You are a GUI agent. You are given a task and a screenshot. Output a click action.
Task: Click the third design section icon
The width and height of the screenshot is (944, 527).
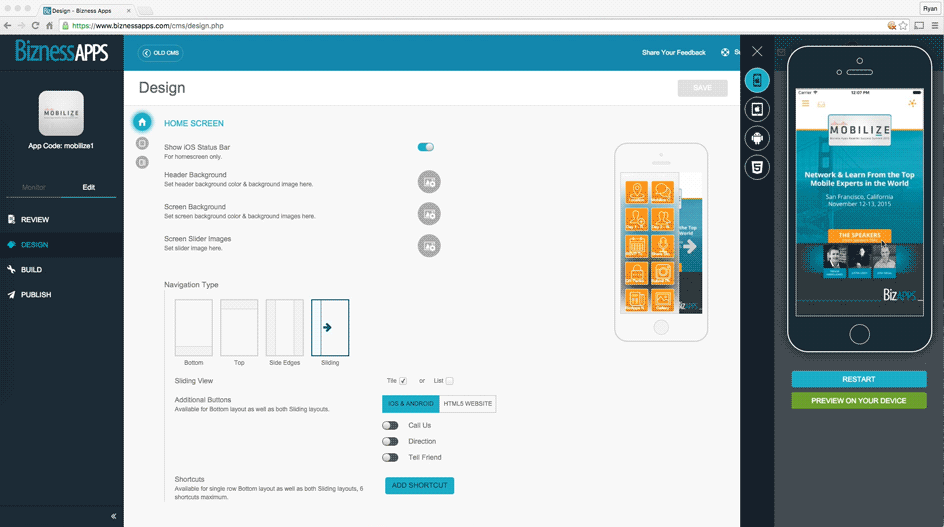142,162
